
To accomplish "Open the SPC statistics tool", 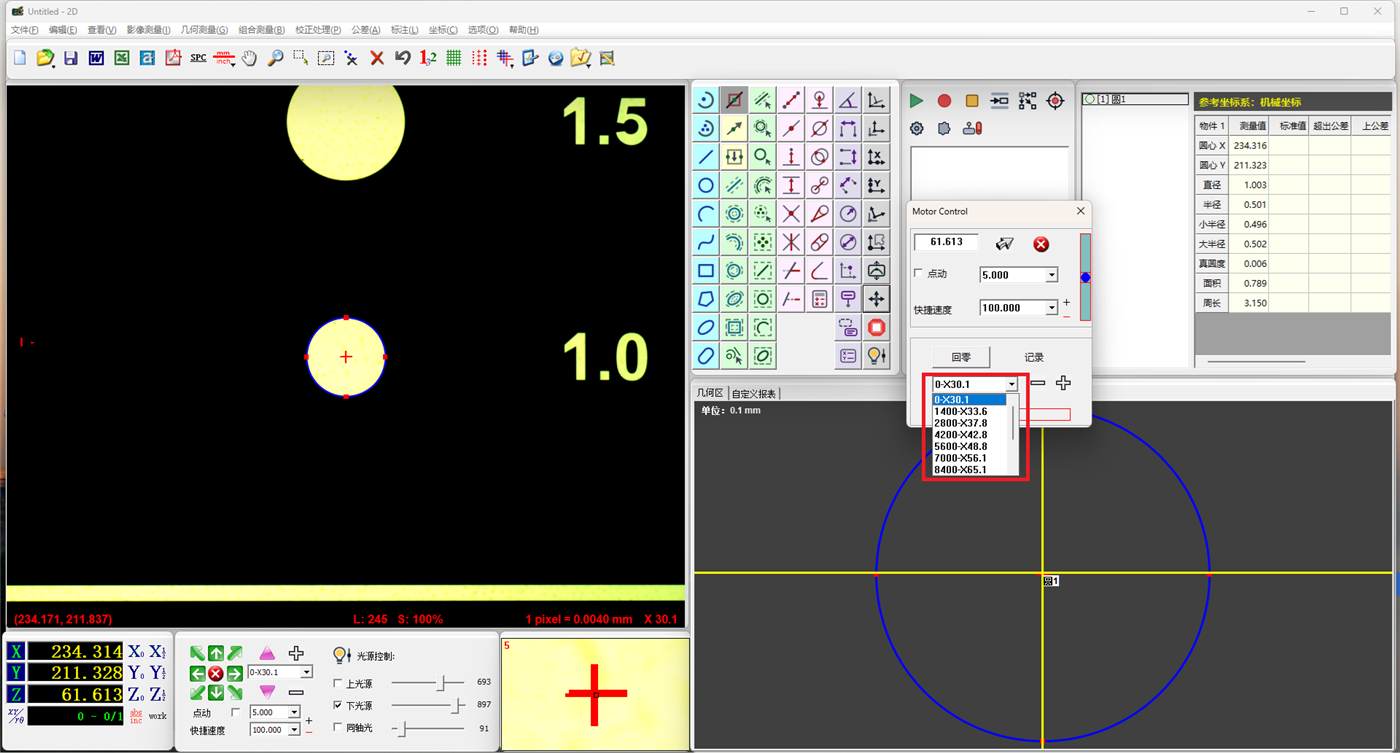I will [x=198, y=58].
